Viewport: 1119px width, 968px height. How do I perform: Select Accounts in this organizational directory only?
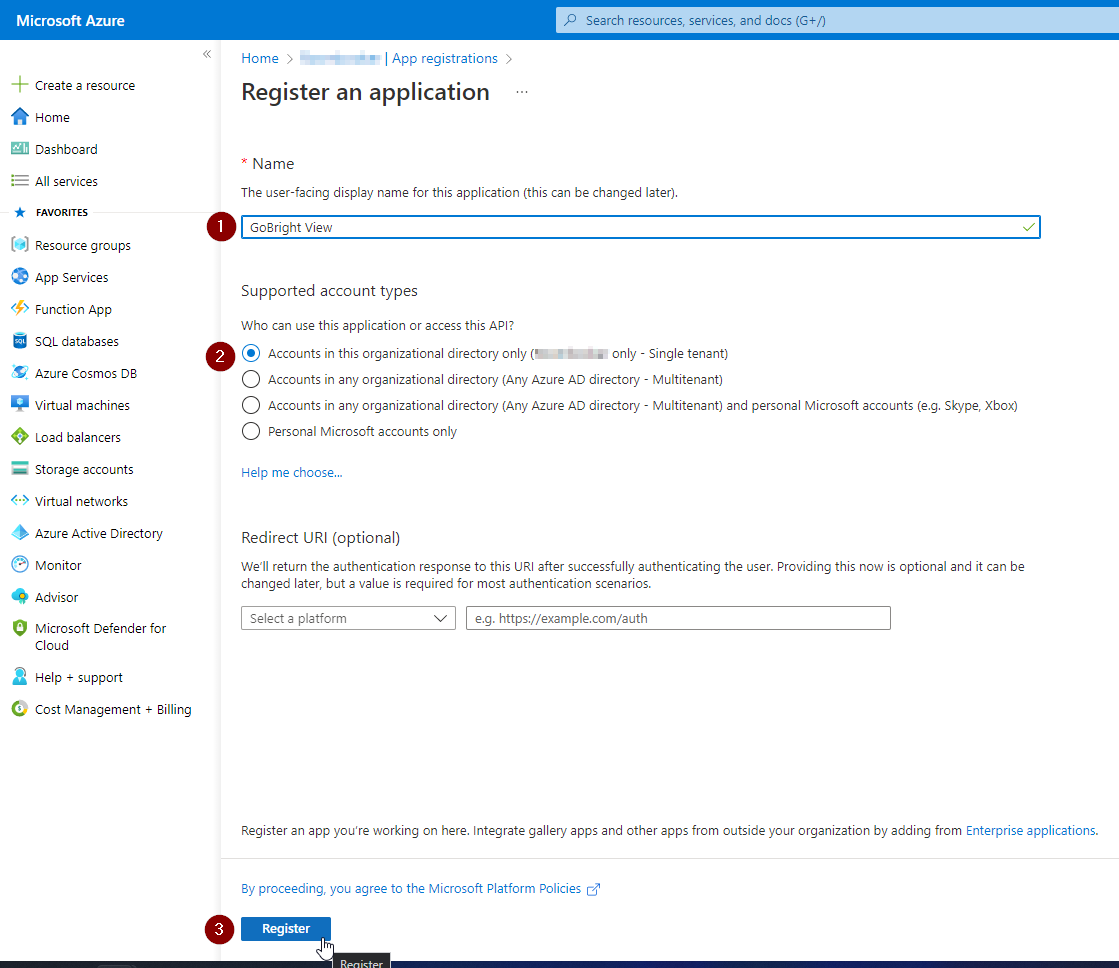250,353
